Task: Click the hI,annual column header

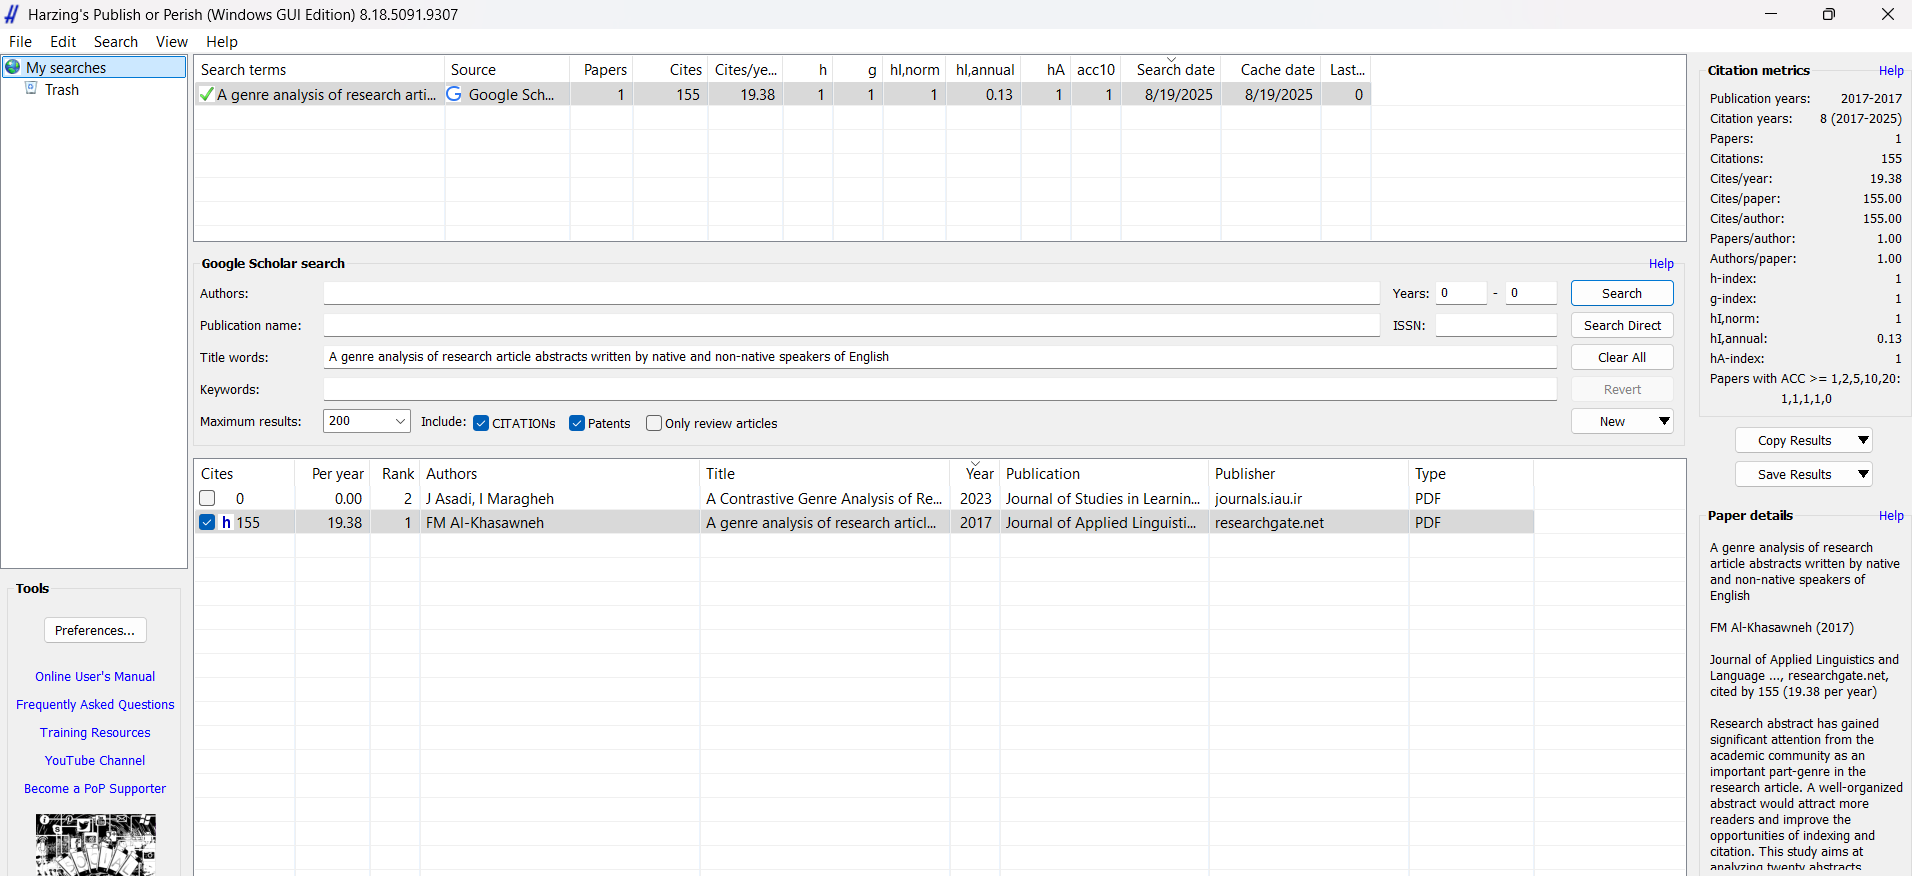Action: click(x=984, y=69)
